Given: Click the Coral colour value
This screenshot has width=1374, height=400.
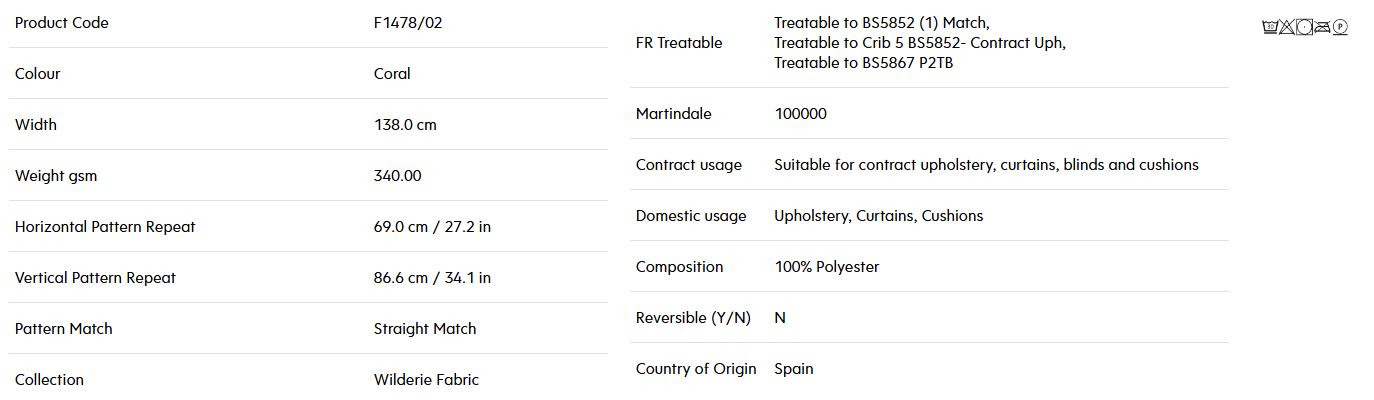Looking at the screenshot, I should (392, 74).
